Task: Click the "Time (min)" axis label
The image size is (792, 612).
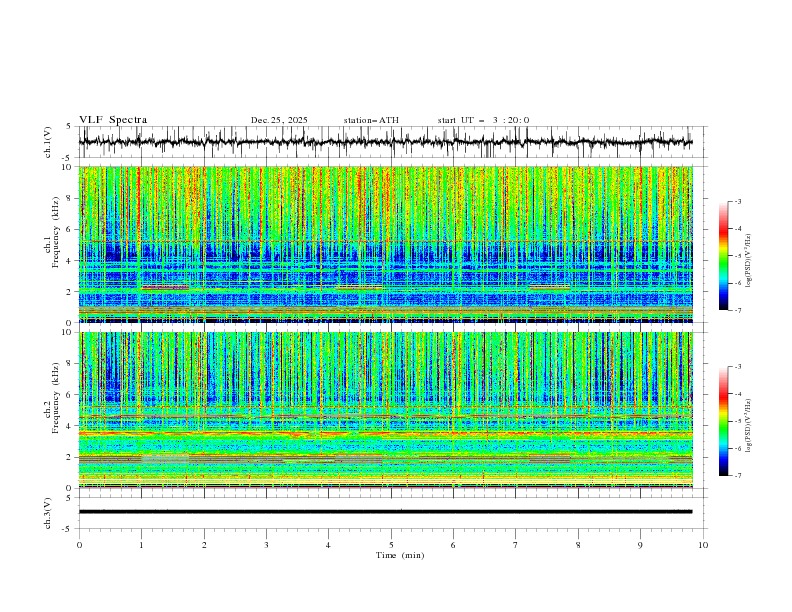Action: coord(400,554)
